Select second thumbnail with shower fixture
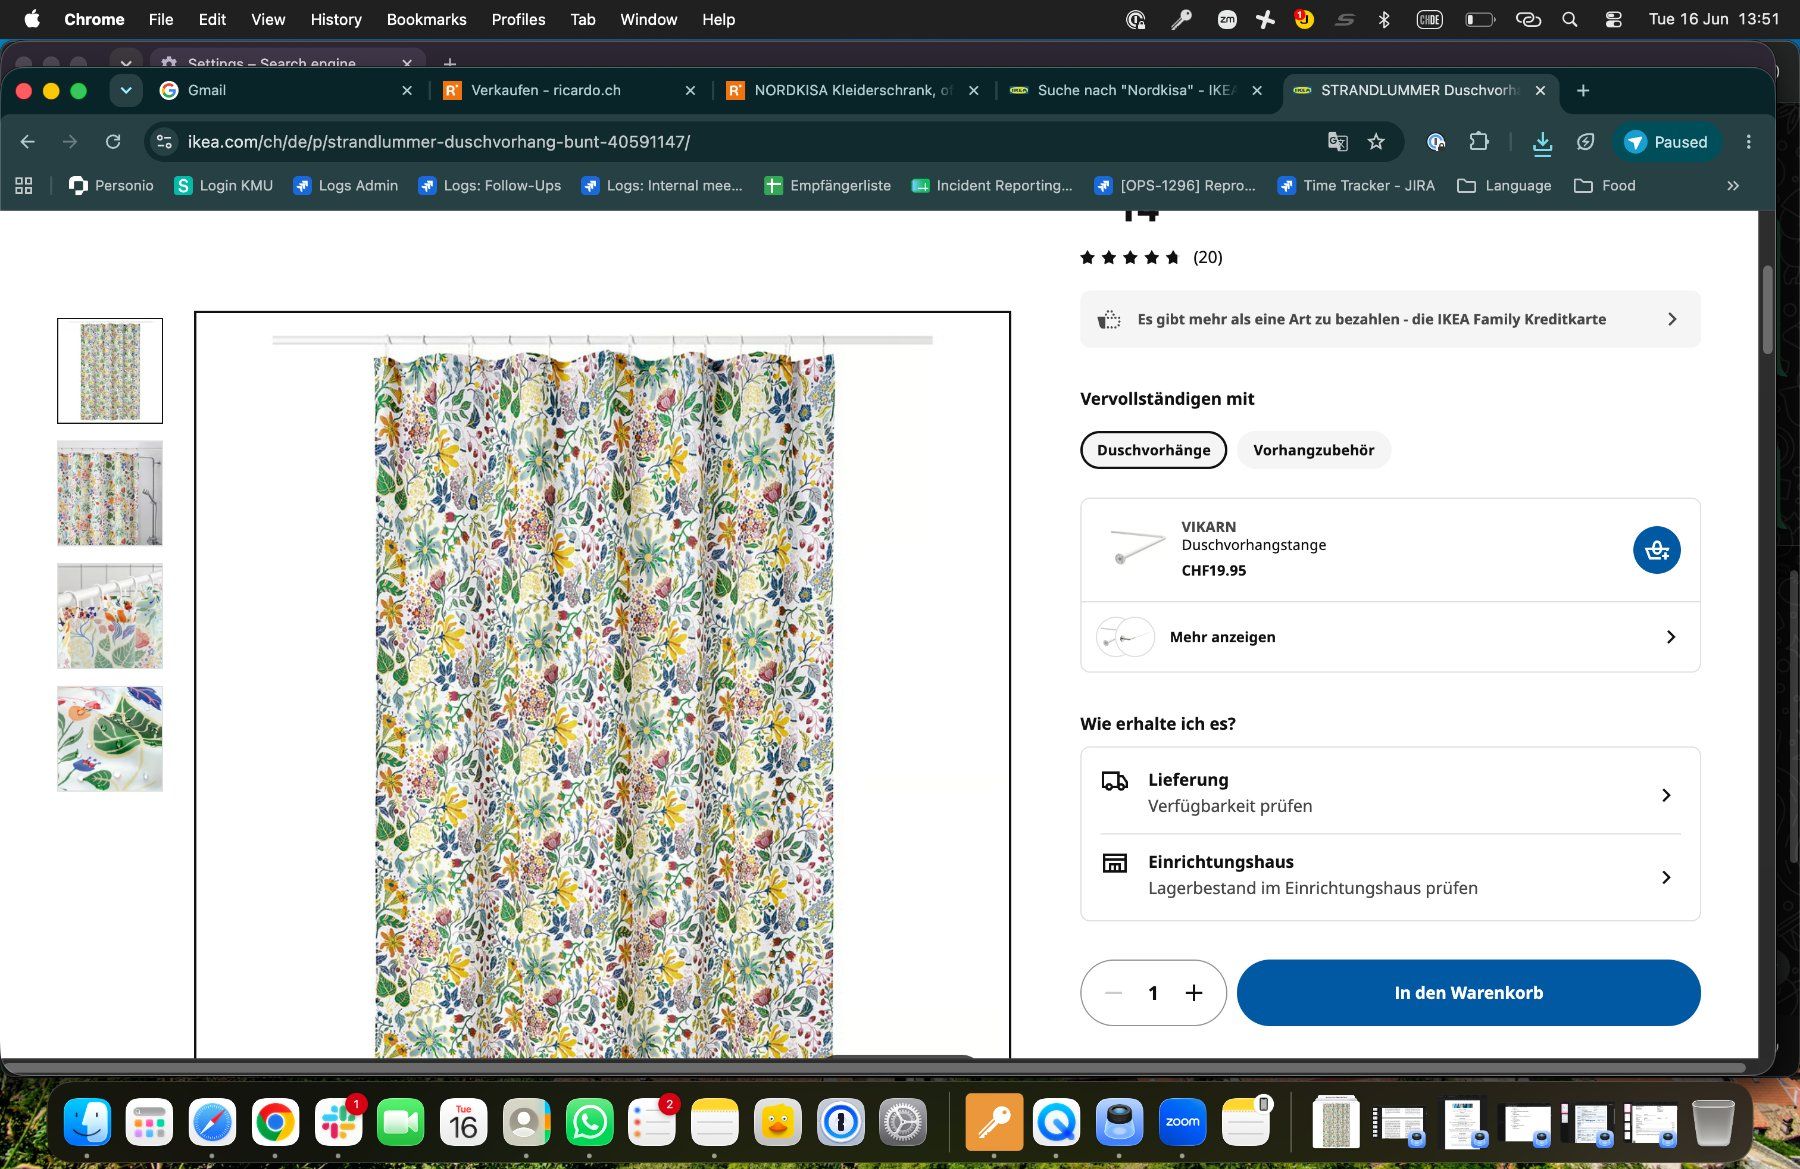This screenshot has width=1800, height=1169. point(110,493)
